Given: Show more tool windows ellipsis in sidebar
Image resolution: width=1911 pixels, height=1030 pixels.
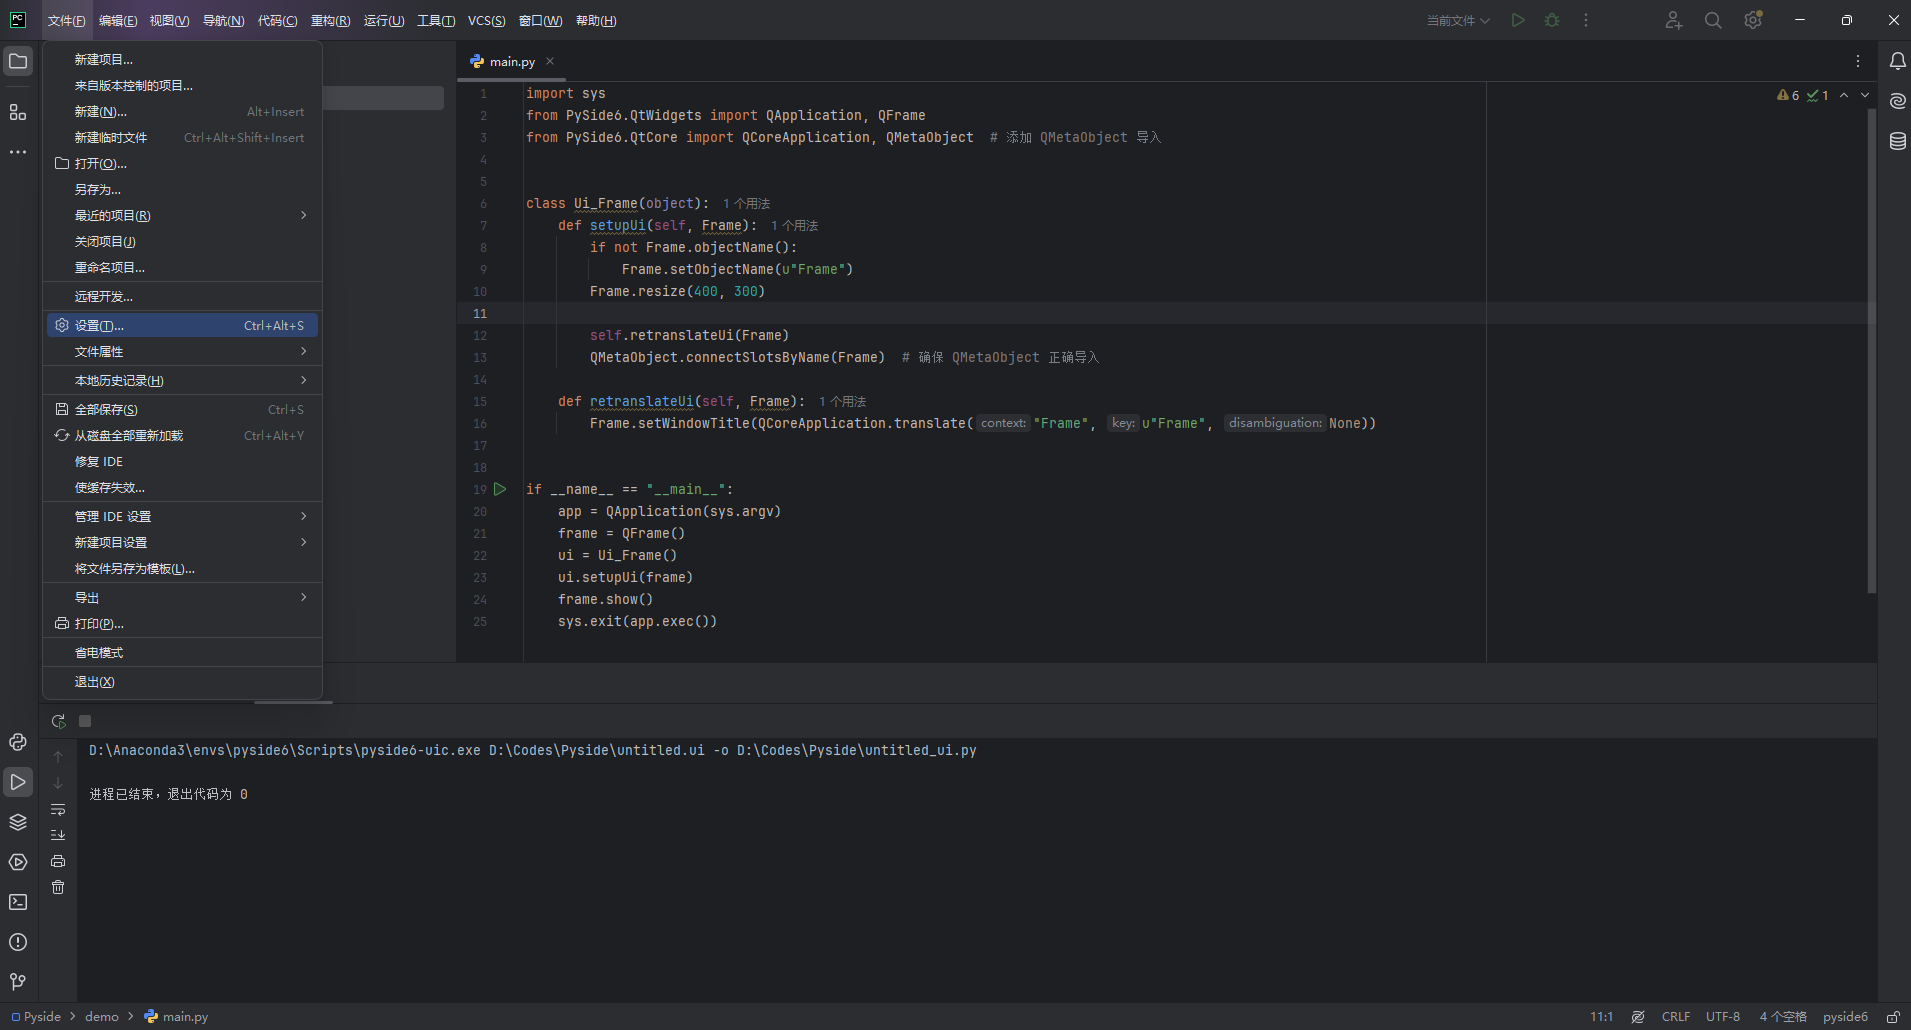Looking at the screenshot, I should (18, 152).
